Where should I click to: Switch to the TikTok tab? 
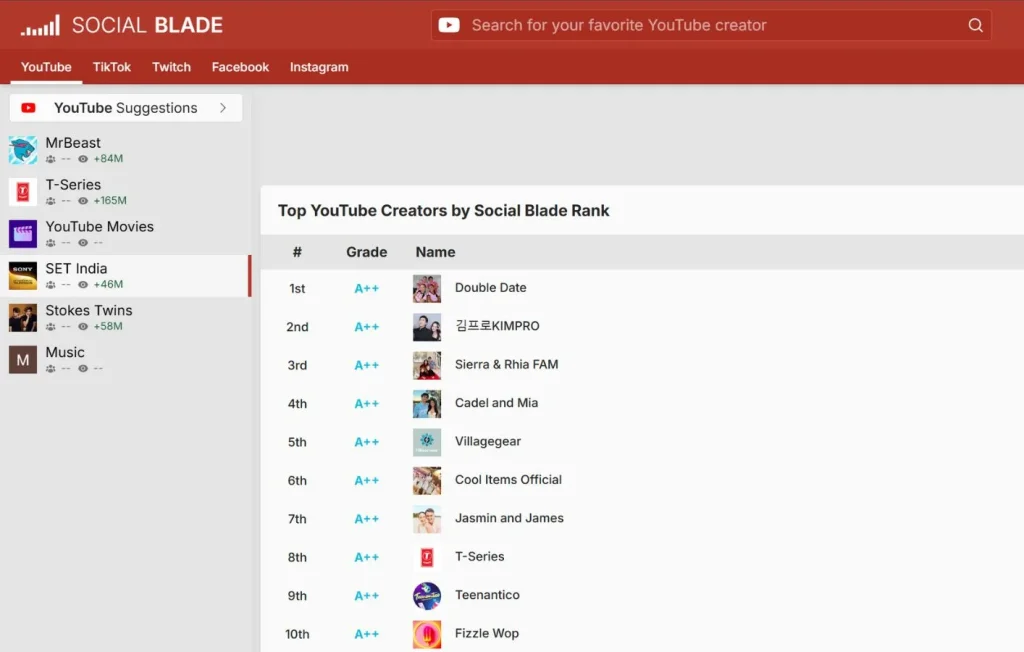tap(112, 67)
